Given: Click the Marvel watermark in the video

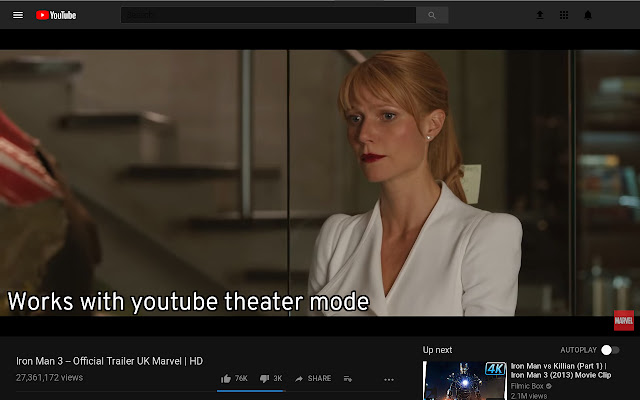Looking at the screenshot, I should (x=623, y=321).
